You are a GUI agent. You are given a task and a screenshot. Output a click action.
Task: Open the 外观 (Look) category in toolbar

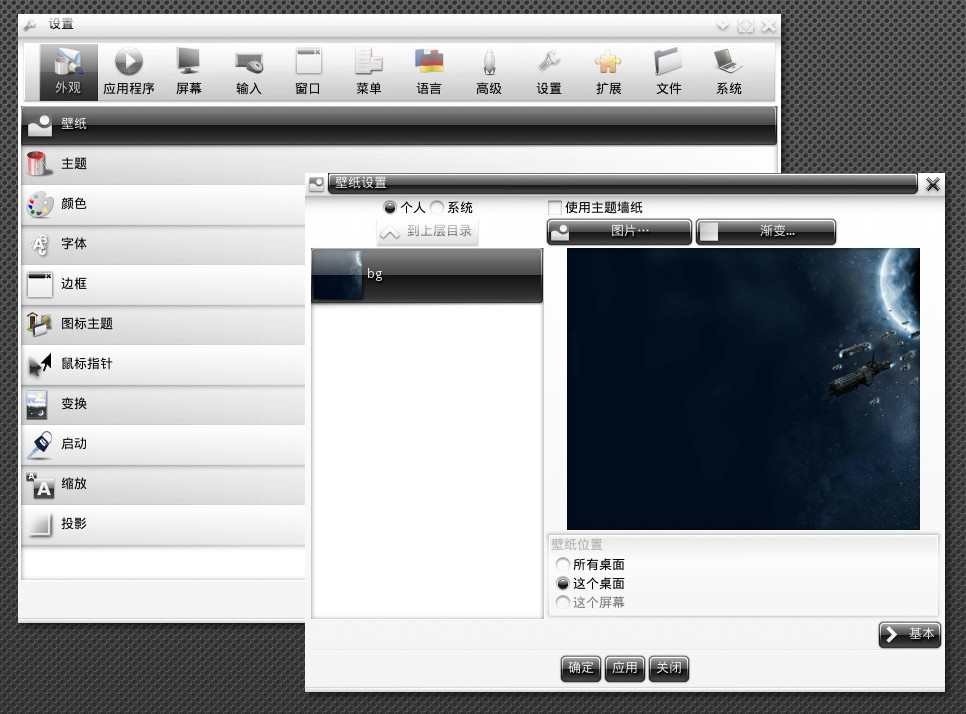point(68,71)
